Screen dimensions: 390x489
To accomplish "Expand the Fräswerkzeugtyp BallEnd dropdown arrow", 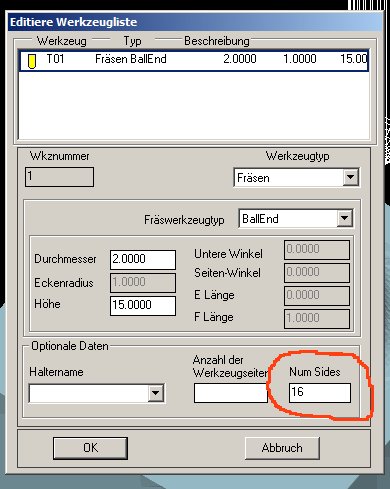I will (345, 219).
